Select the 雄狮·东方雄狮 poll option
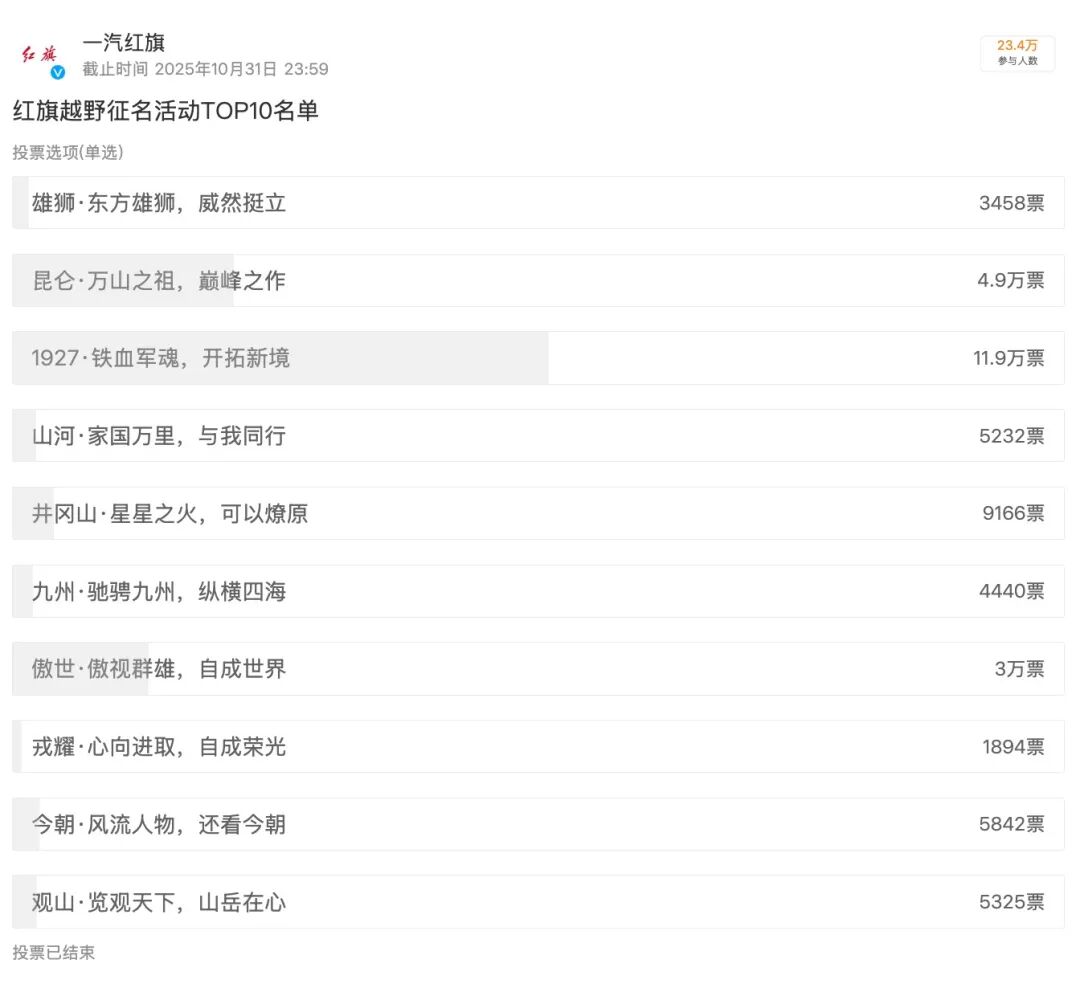 [538, 203]
